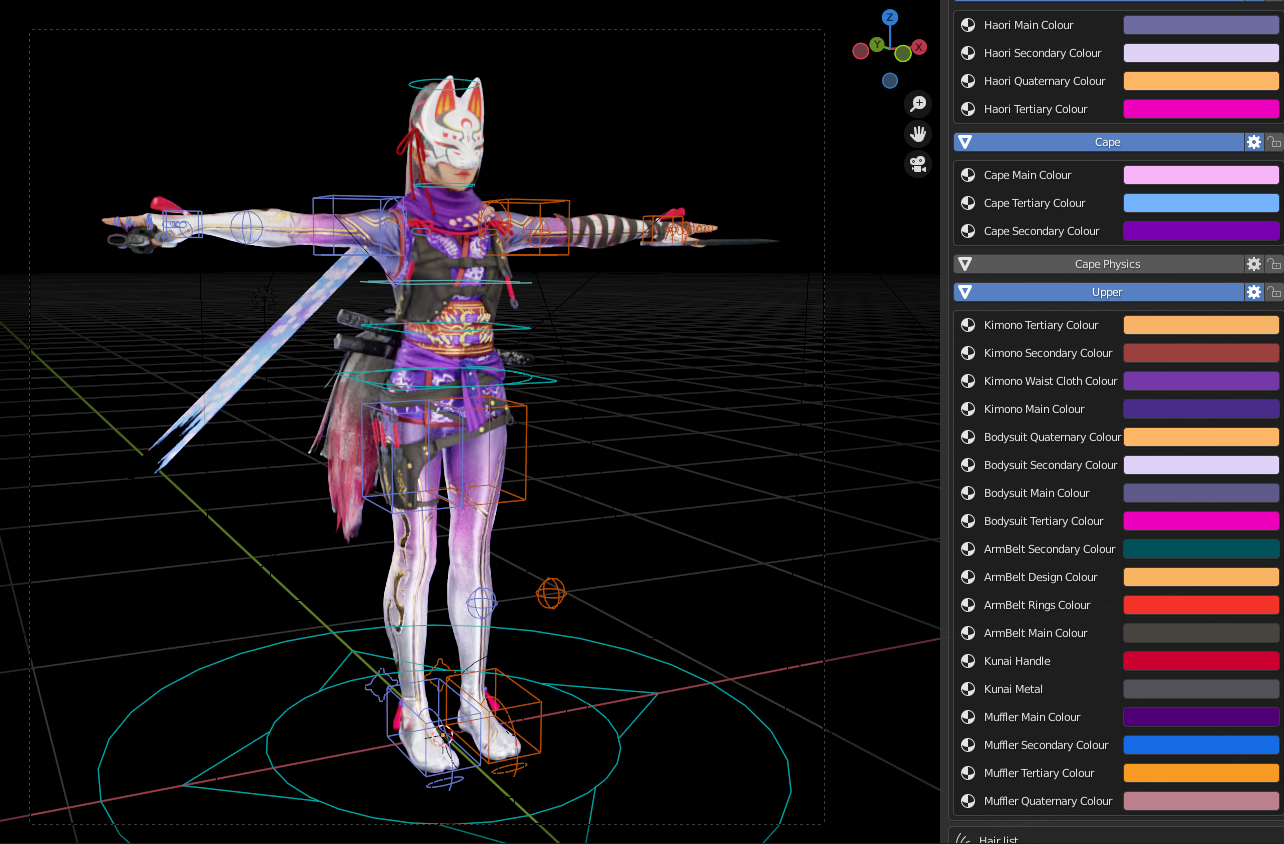
Task: Click the 'Haori Secondary Colour' label
Action: point(1042,53)
